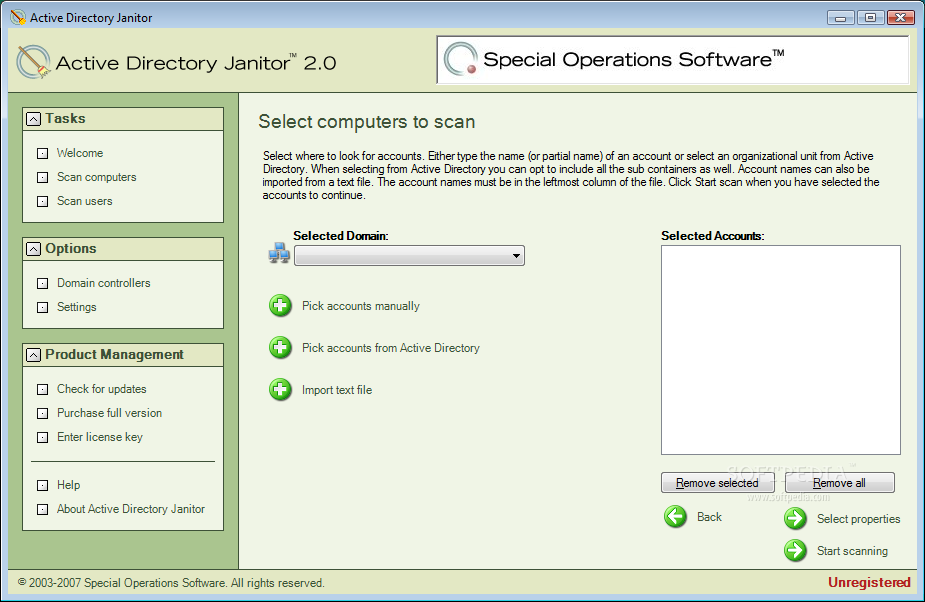Click the bullet icon next to Enter license key

42,437
